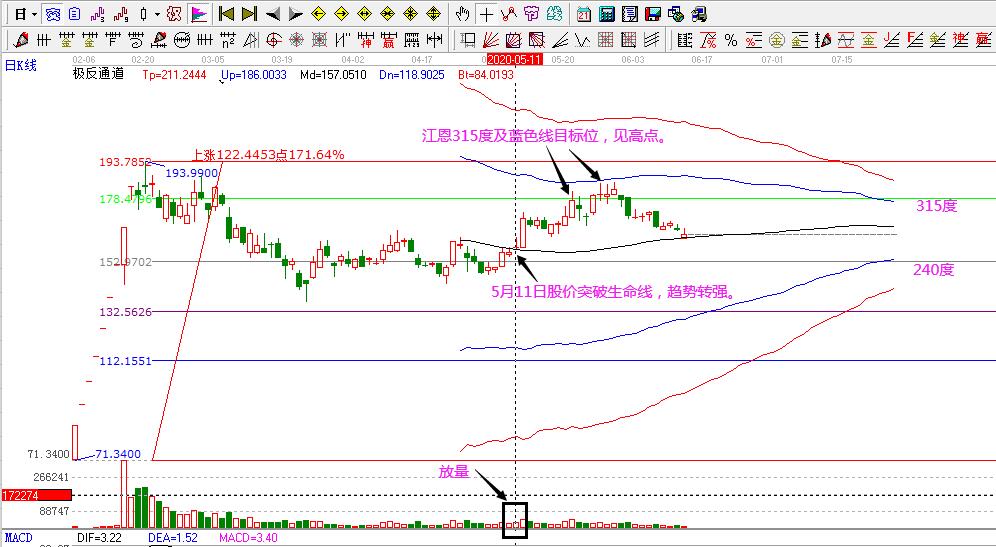Toggle the crosshair cursor tool
The image size is (996, 547).
click(x=486, y=14)
